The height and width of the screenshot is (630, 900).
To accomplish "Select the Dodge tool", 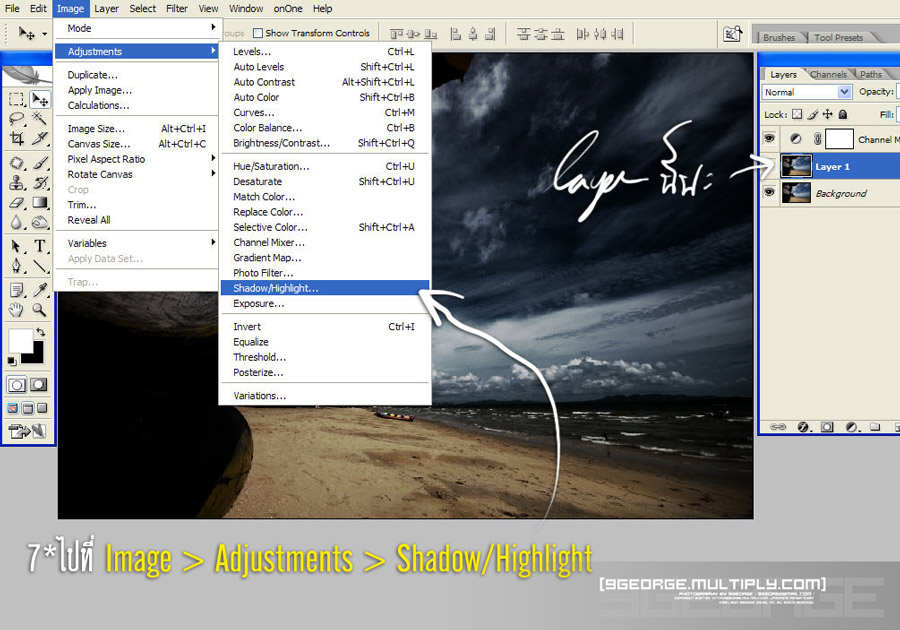I will [x=40, y=221].
